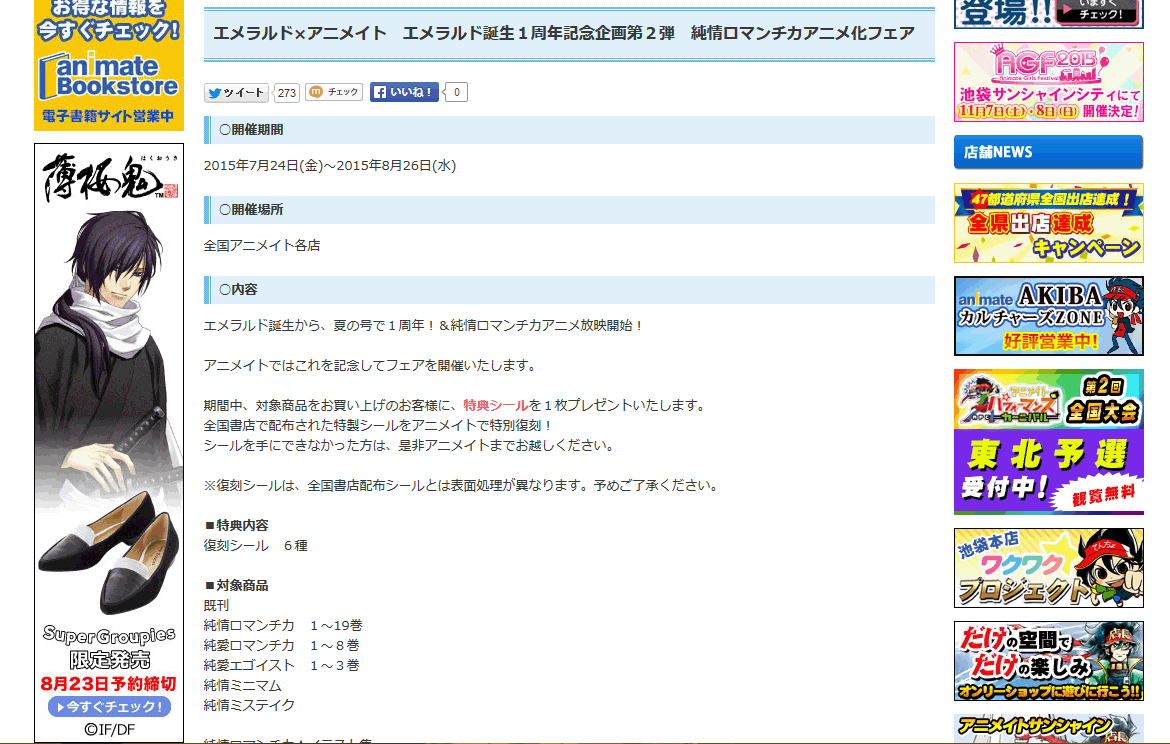1170x744 pixels.
Task: Click the line 純愛エゴイスト 1～3巻
Action: (x=281, y=666)
